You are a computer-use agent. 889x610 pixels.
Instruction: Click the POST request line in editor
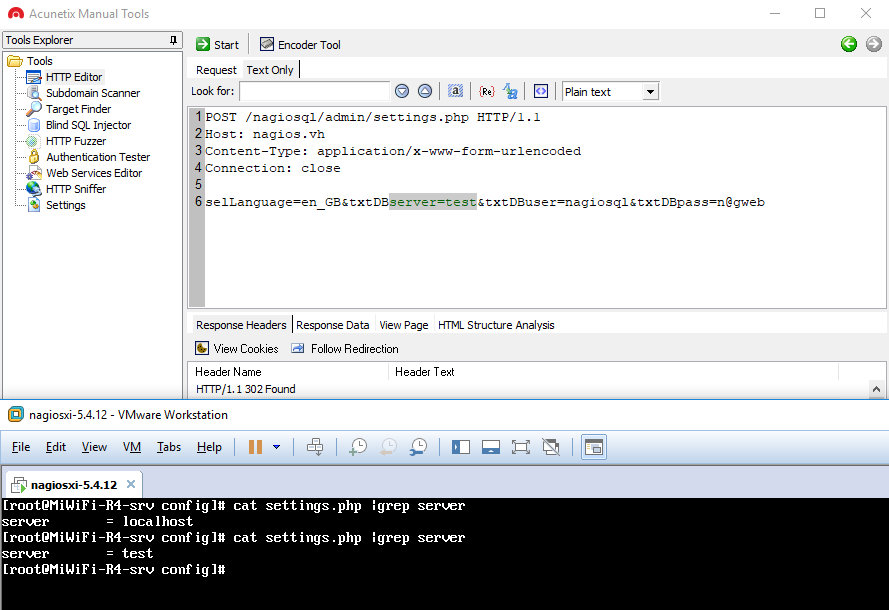(x=372, y=117)
